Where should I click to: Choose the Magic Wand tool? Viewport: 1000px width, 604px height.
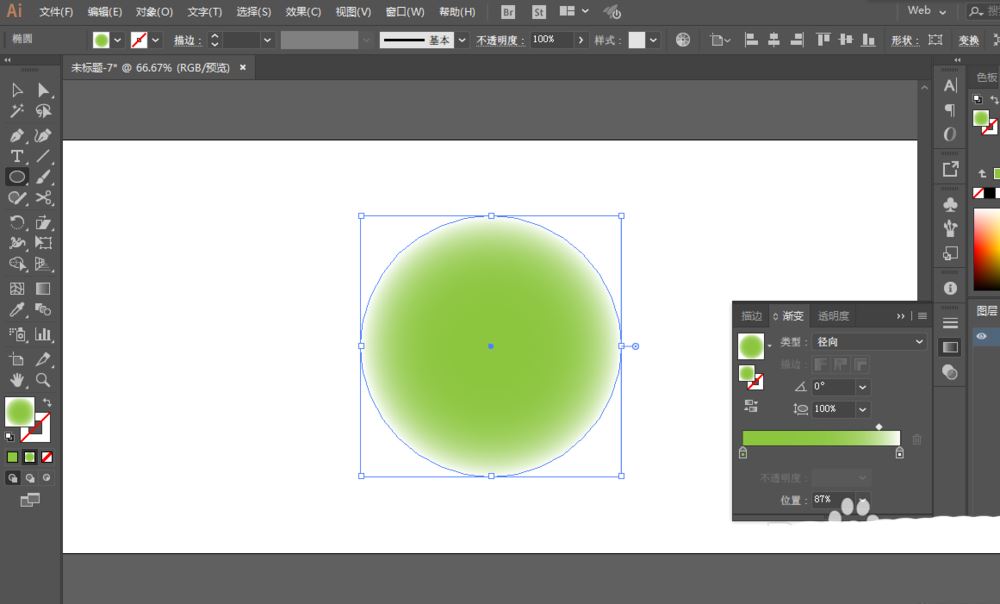(x=17, y=111)
